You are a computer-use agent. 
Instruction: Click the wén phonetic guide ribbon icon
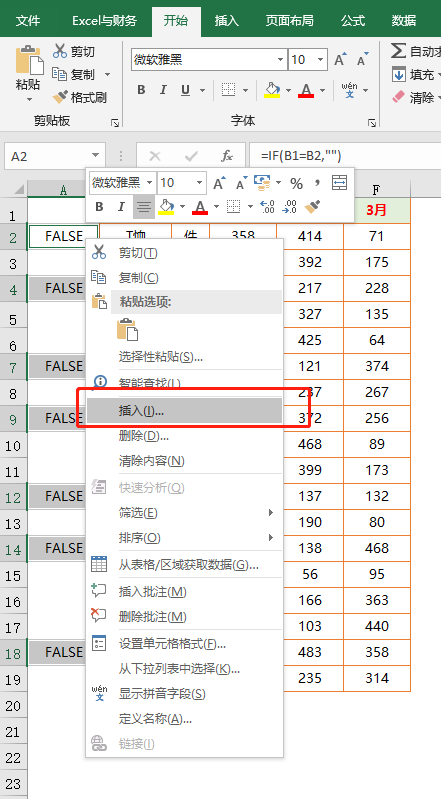[x=349, y=90]
